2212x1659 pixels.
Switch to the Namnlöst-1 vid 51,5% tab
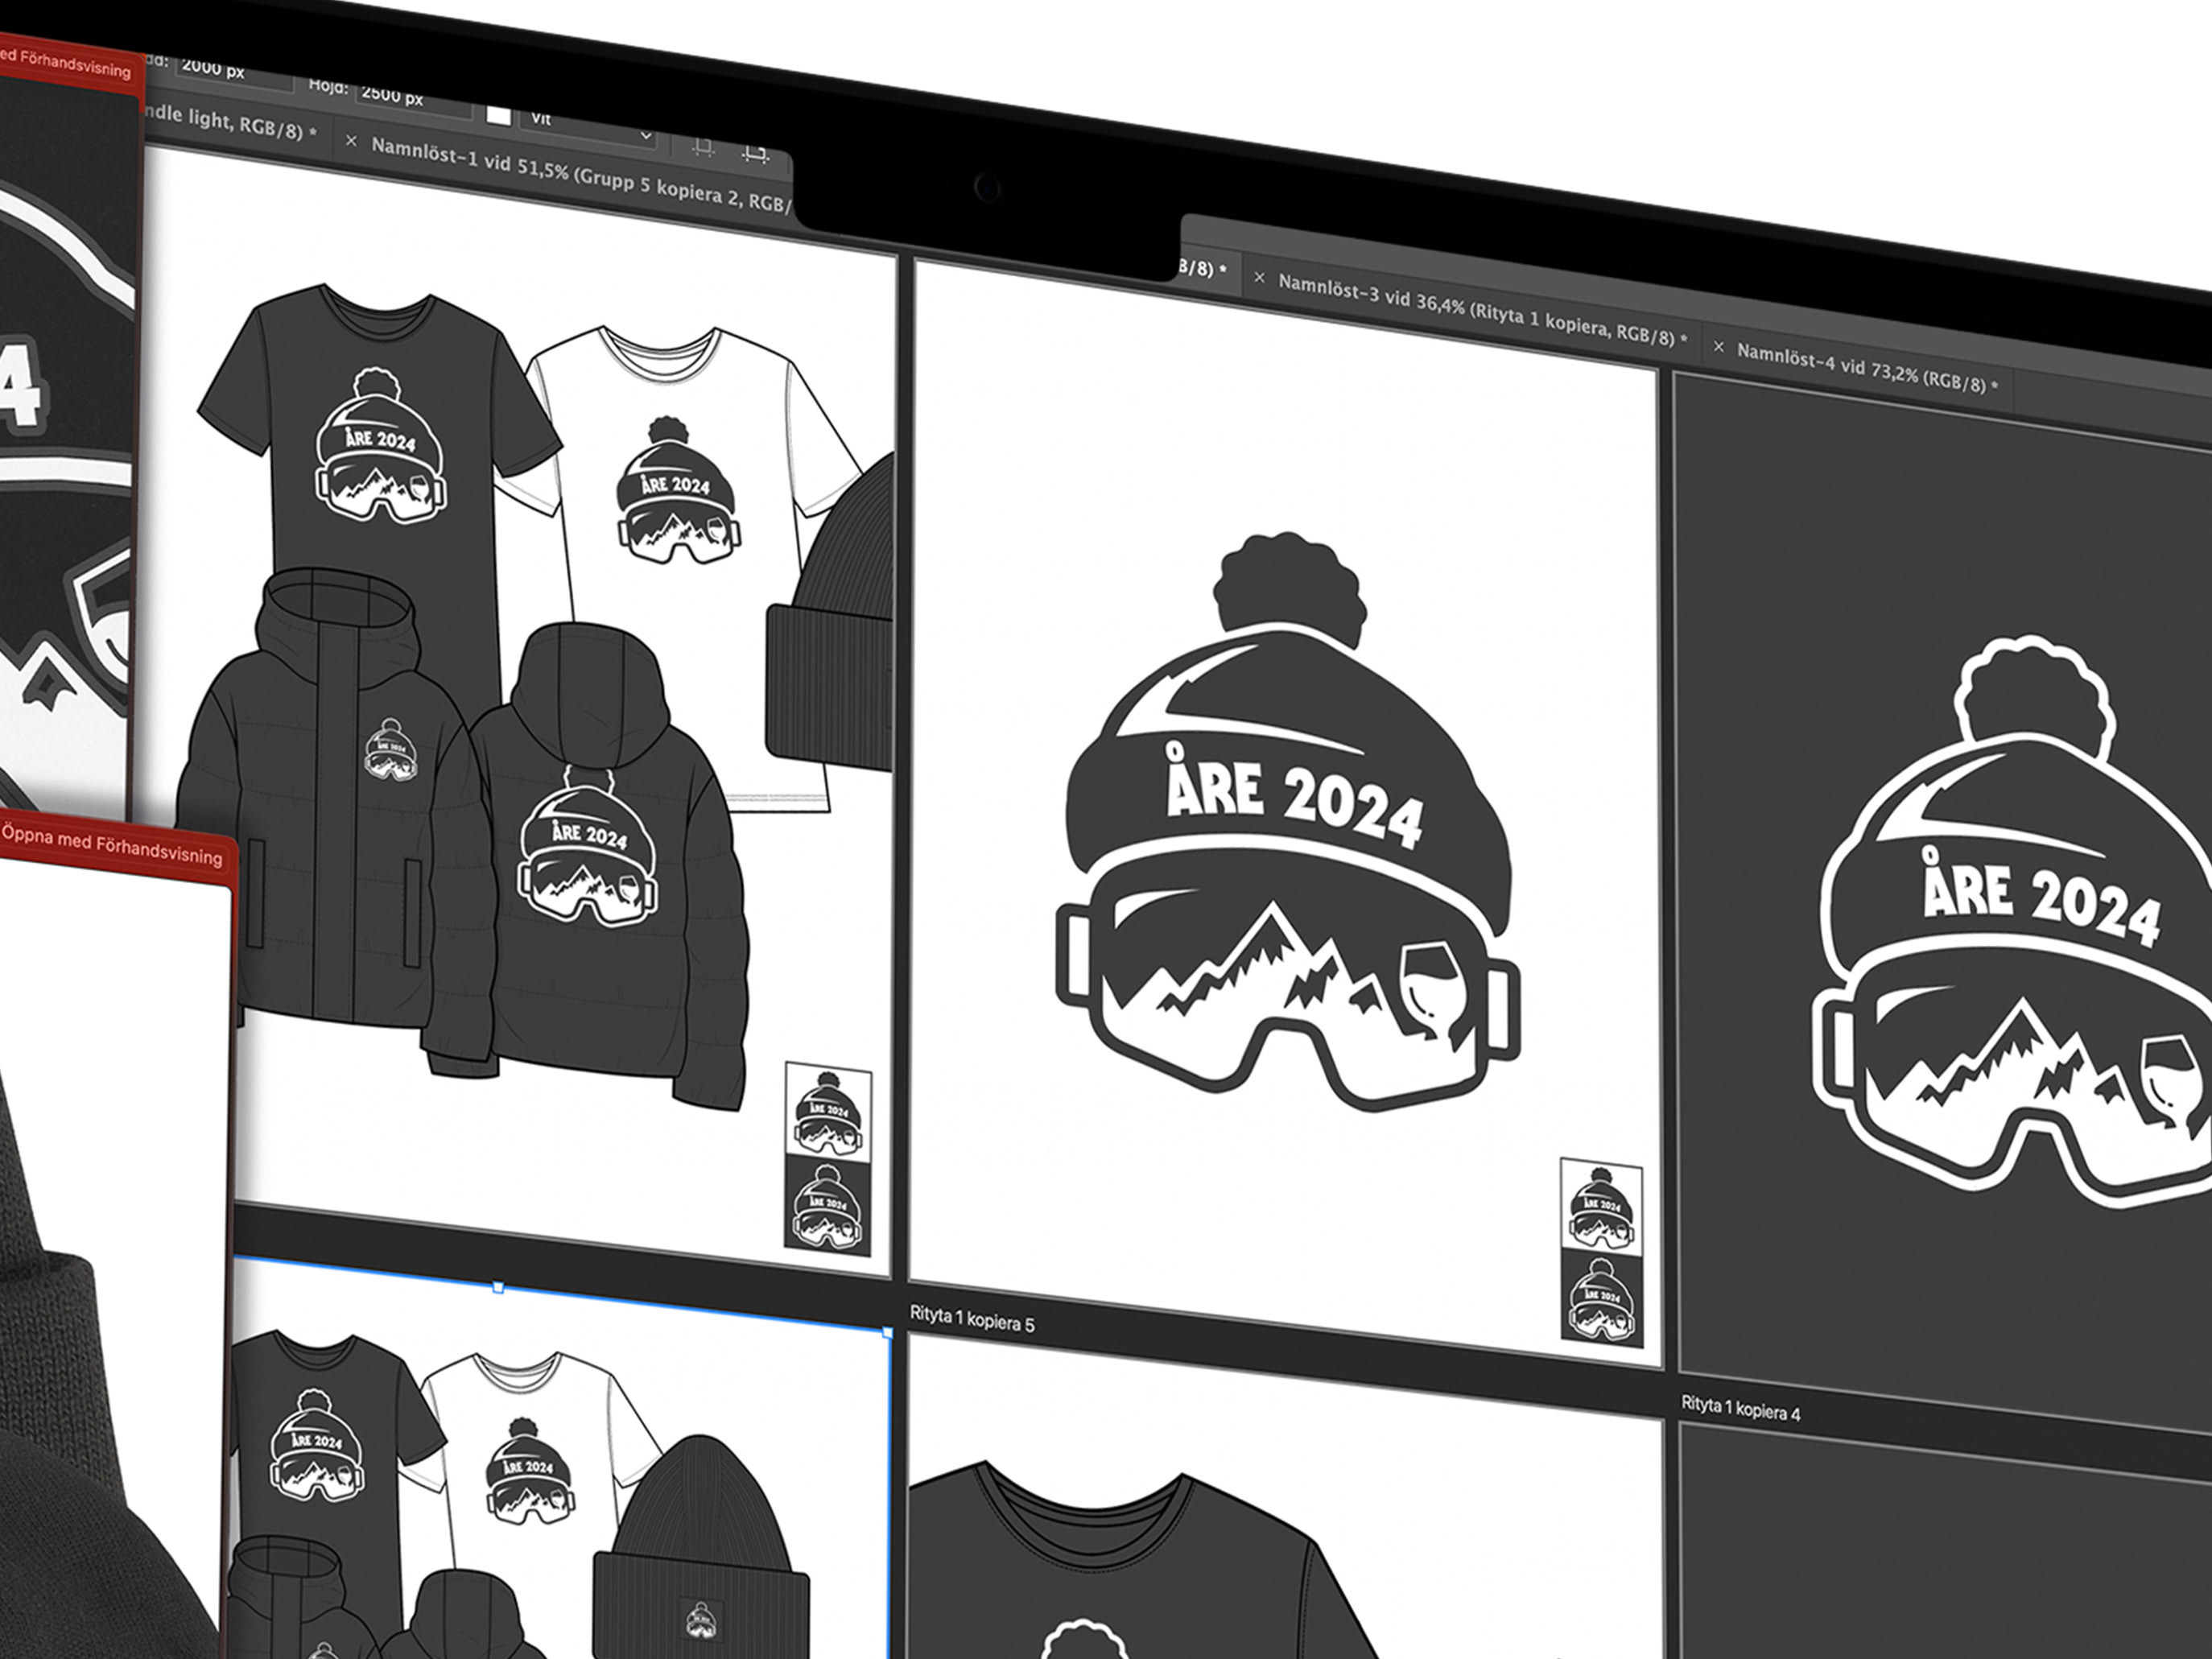click(580, 177)
